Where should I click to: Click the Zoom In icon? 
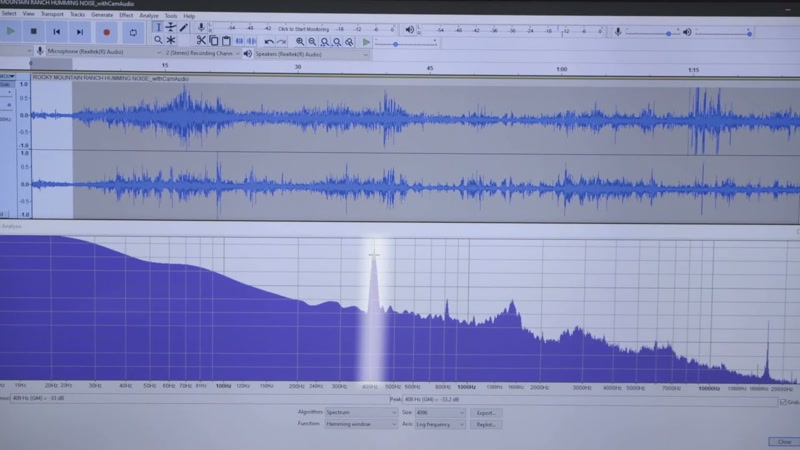[300, 42]
